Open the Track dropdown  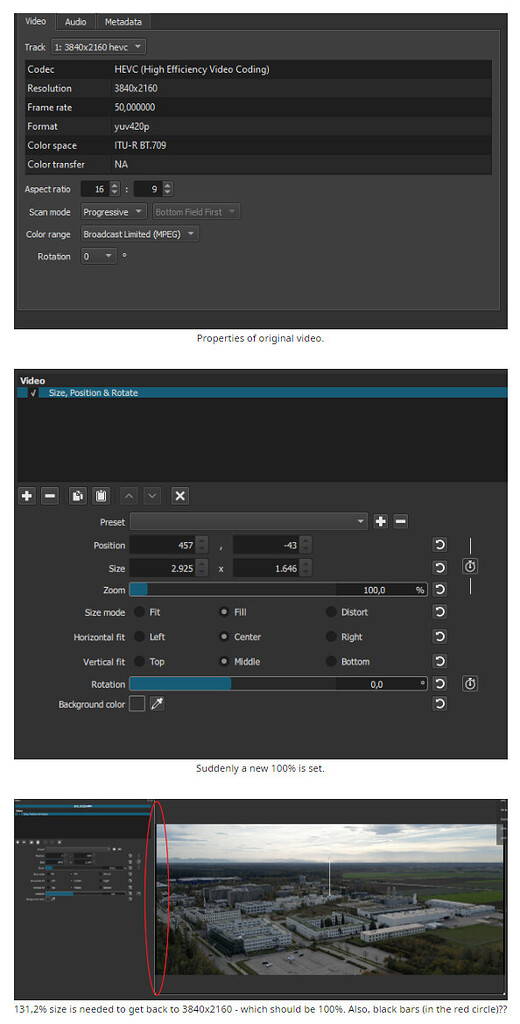tap(99, 47)
